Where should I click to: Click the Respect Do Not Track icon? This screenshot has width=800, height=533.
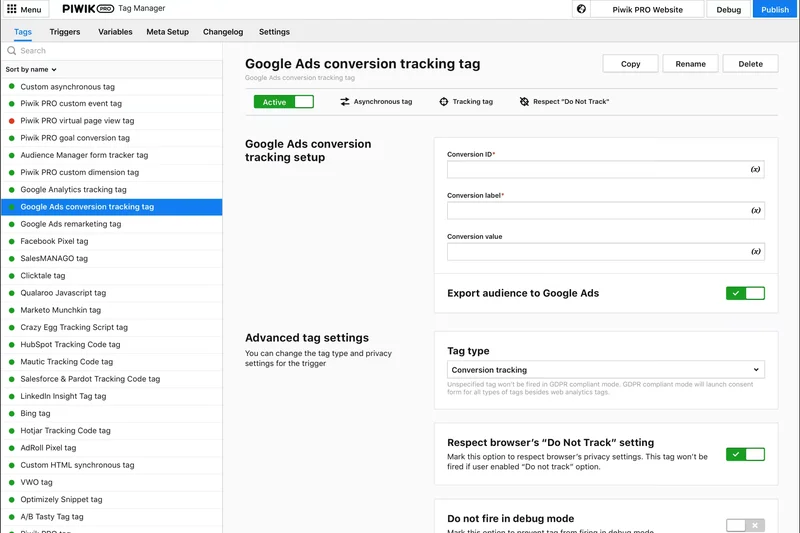[524, 101]
